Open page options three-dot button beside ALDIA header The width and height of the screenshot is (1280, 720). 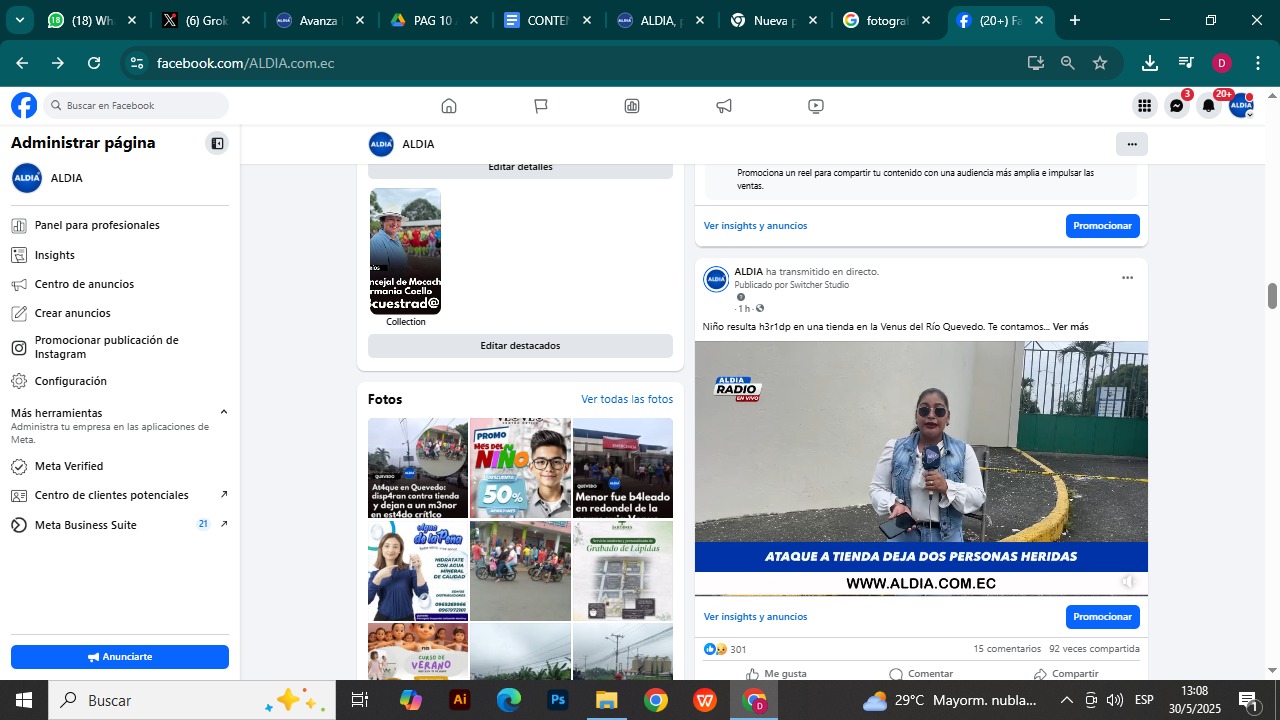coord(1132,144)
